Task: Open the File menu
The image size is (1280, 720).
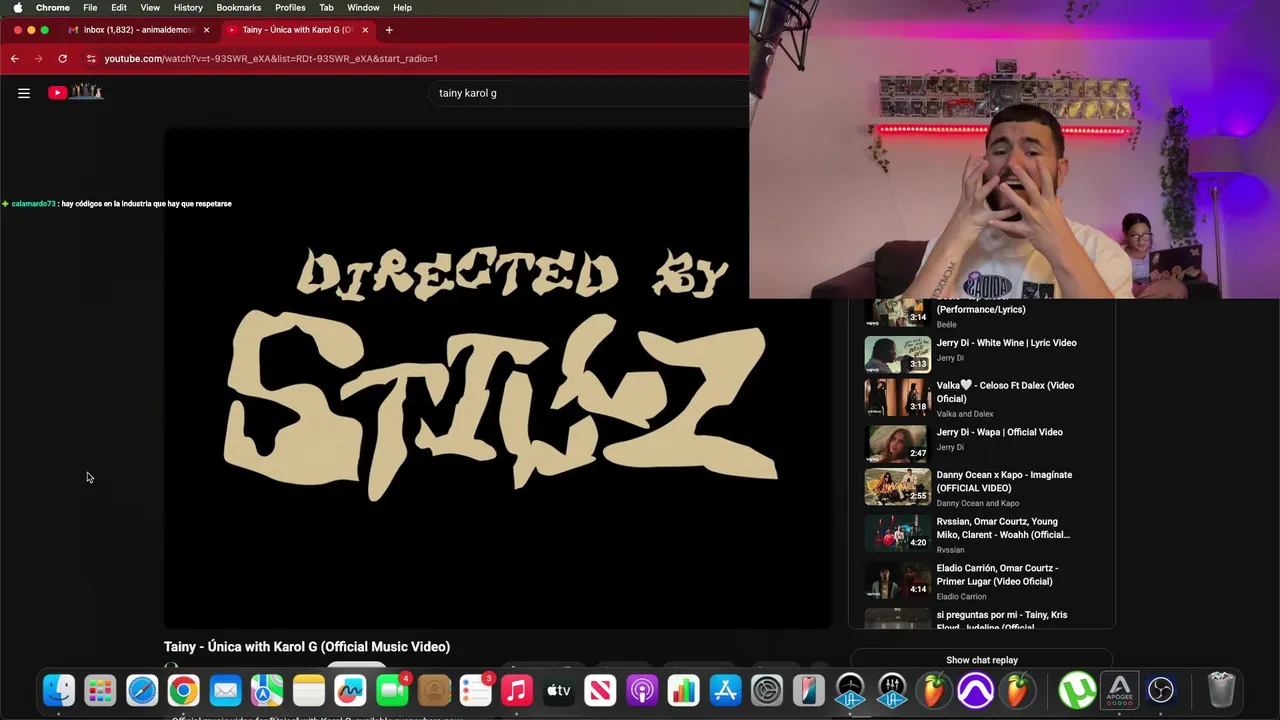Action: tap(90, 8)
